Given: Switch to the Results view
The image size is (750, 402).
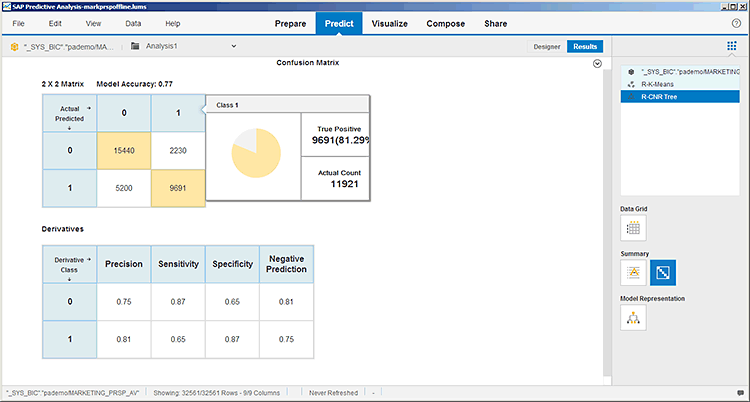Looking at the screenshot, I should [585, 46].
